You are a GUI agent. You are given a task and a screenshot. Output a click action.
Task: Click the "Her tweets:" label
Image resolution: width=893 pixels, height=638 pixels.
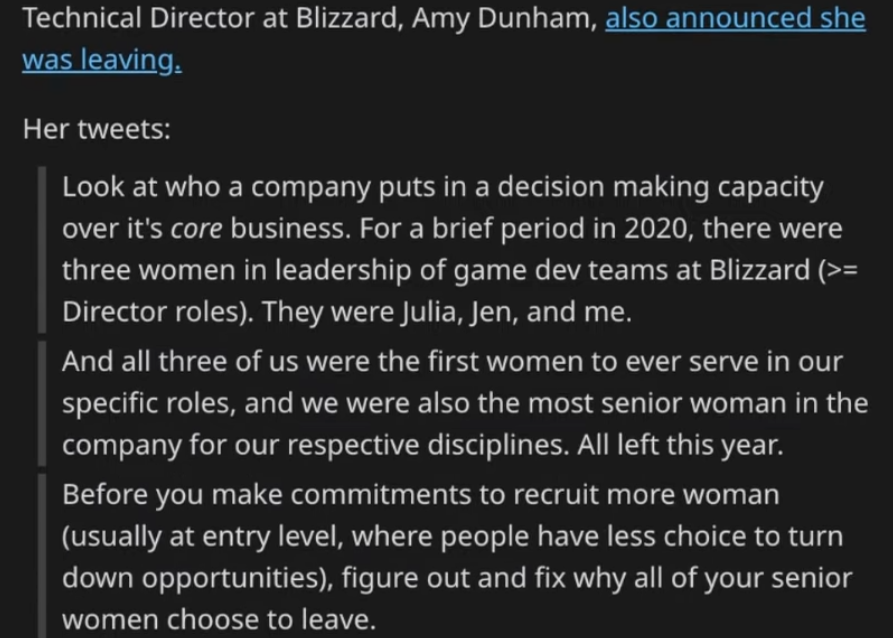coord(97,129)
